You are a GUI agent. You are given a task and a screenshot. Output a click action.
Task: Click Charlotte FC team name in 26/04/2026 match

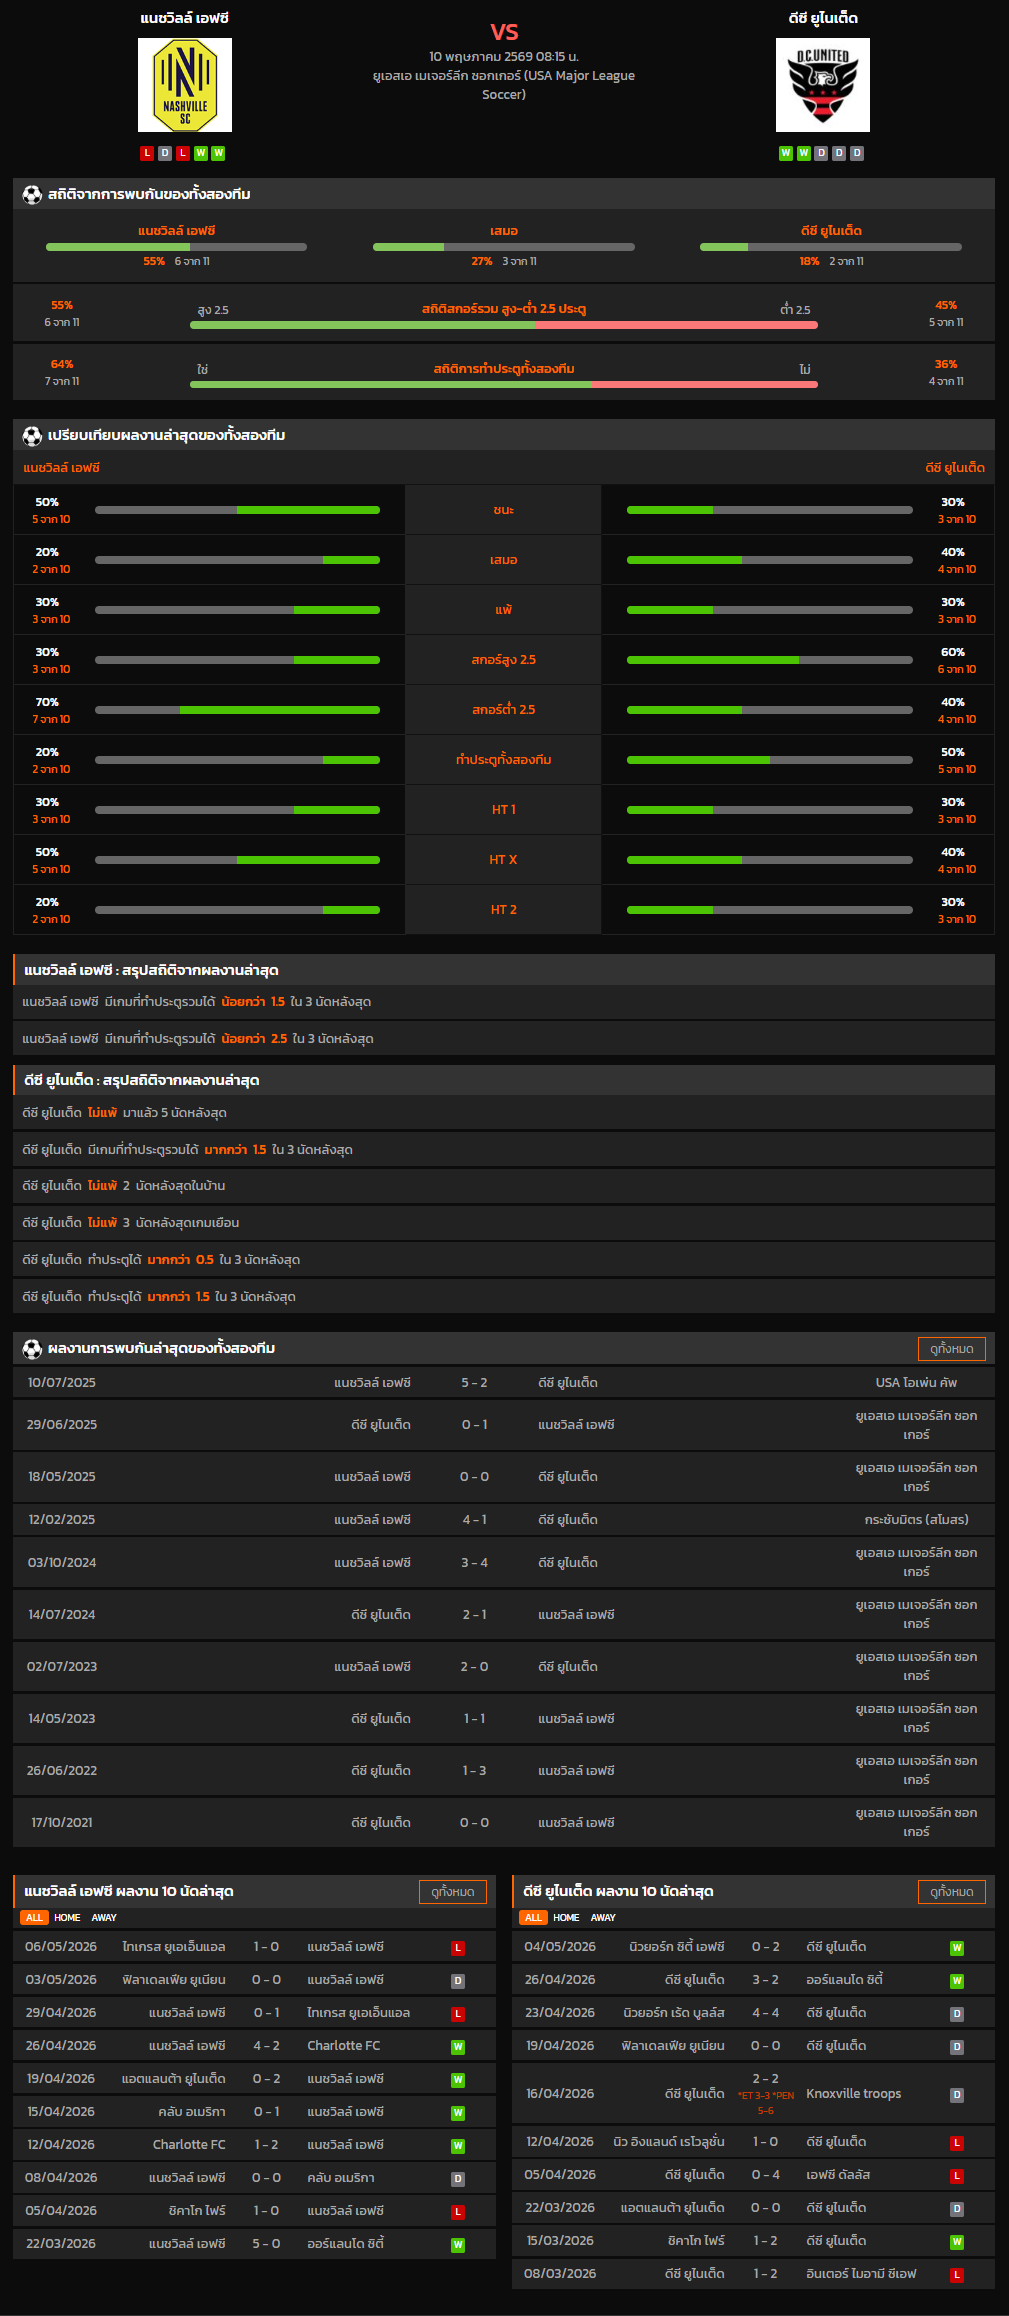click(344, 2046)
